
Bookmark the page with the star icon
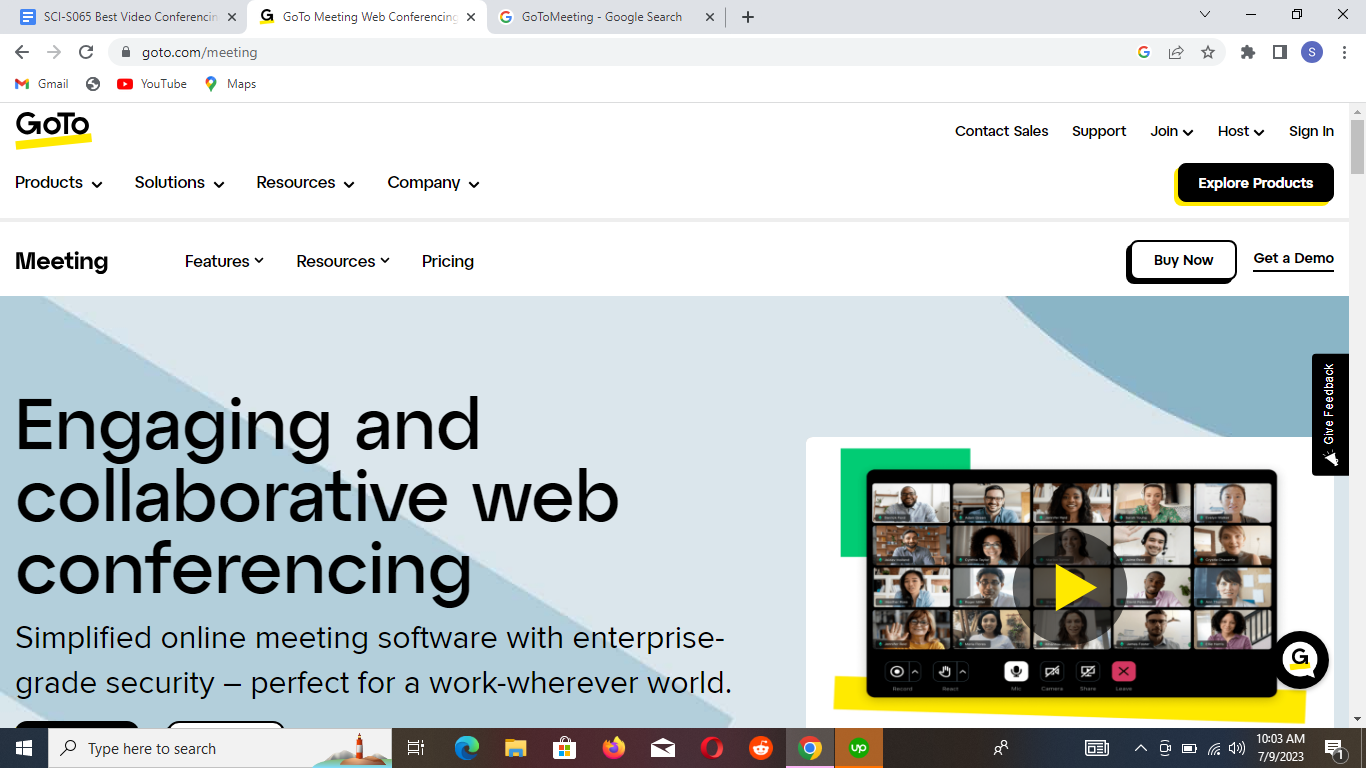tap(1210, 51)
